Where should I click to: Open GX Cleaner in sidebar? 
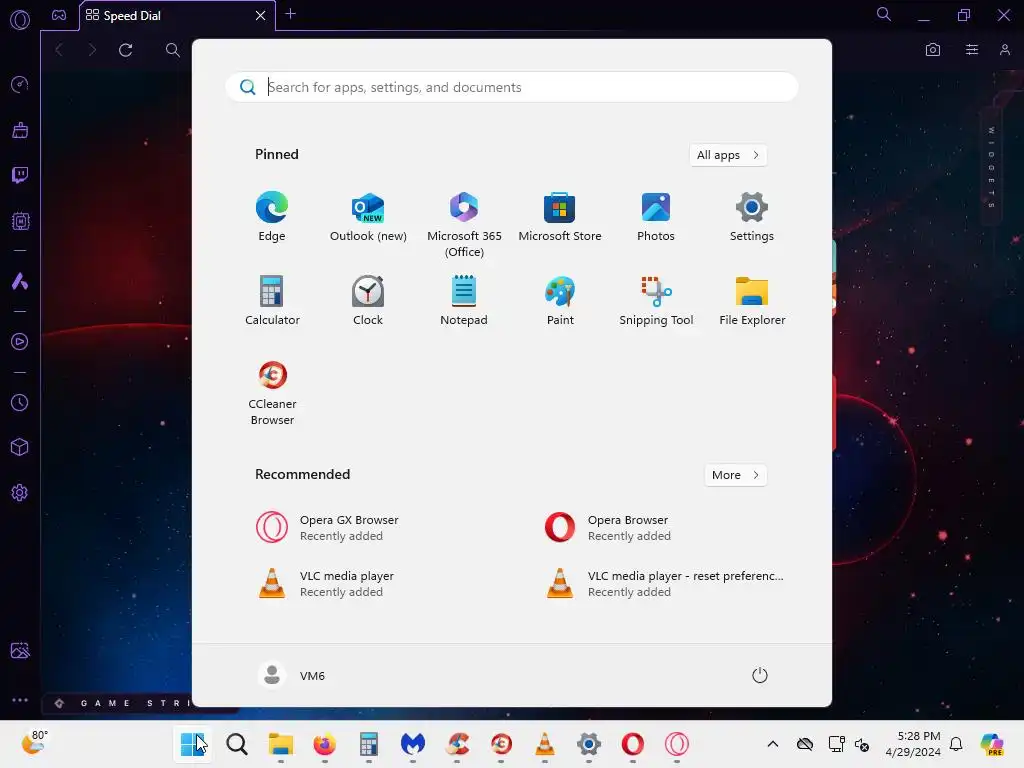pyautogui.click(x=20, y=130)
